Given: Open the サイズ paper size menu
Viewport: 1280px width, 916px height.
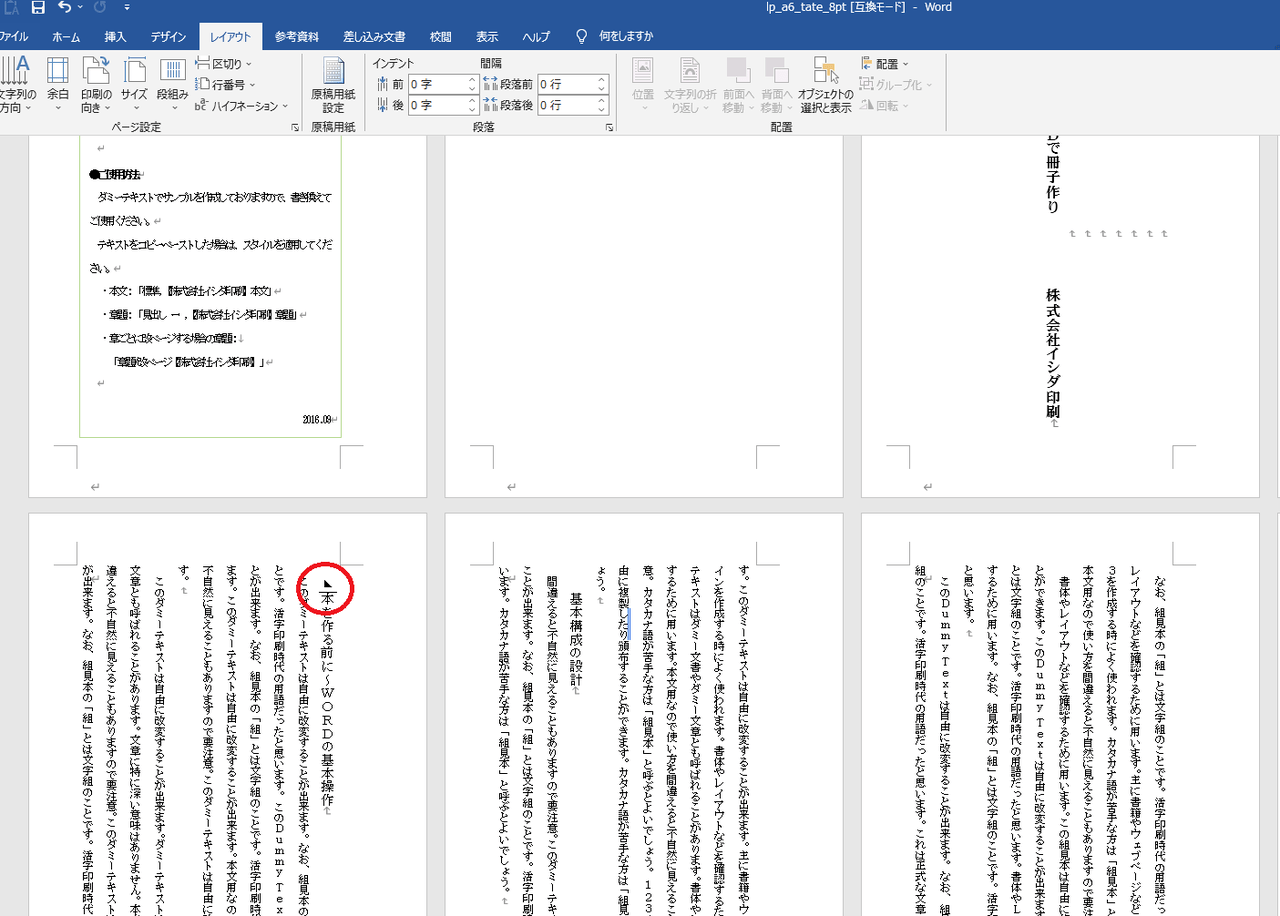Looking at the screenshot, I should [134, 84].
